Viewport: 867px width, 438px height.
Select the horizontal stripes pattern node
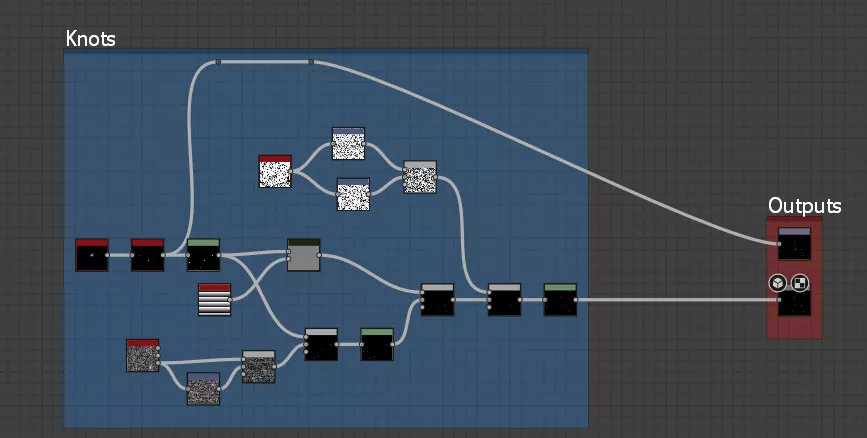coord(214,300)
